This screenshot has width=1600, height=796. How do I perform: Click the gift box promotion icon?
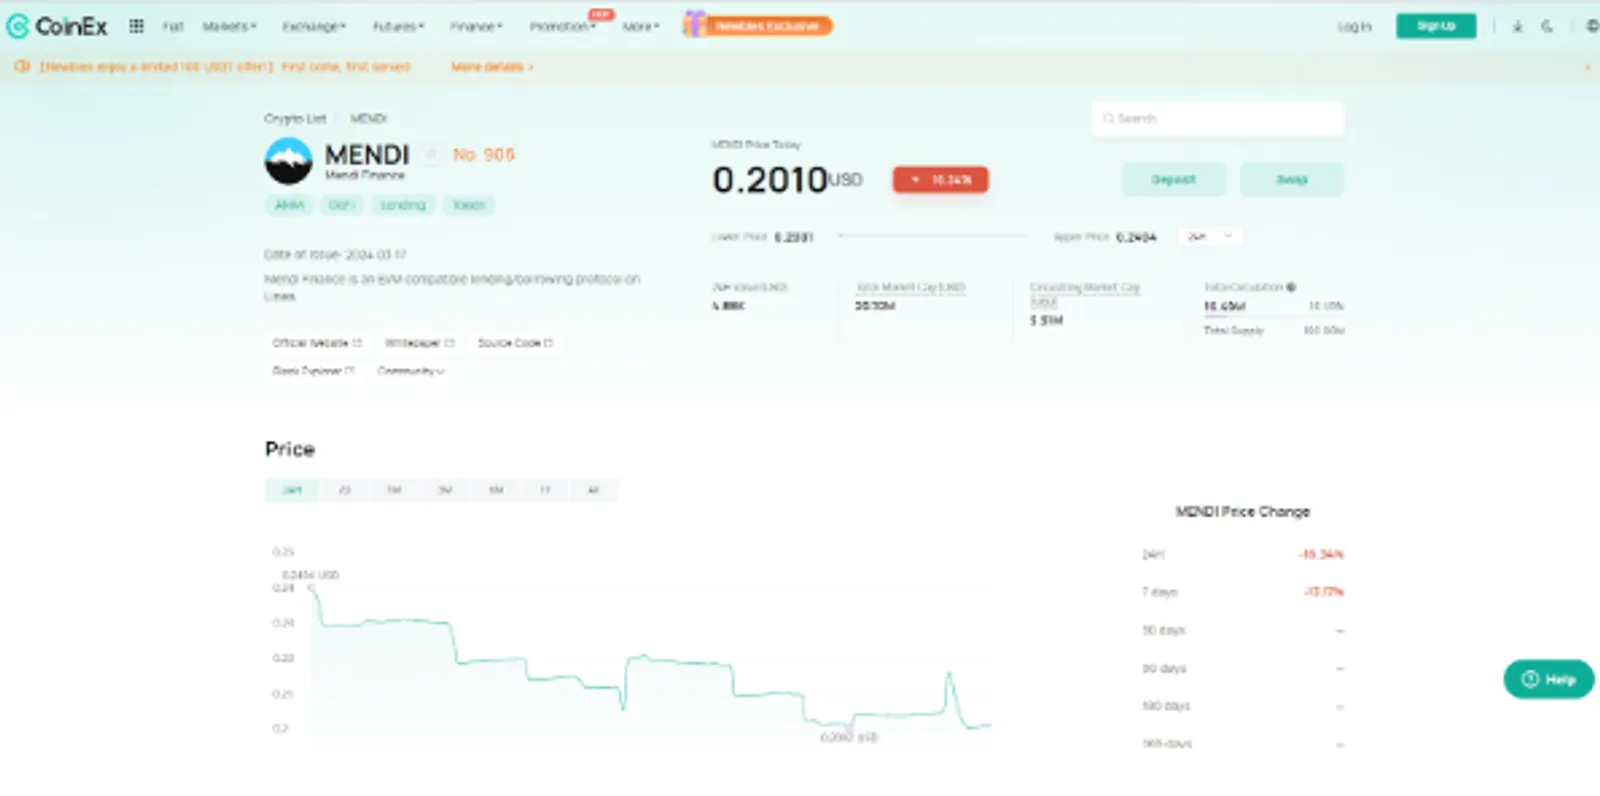pos(694,24)
